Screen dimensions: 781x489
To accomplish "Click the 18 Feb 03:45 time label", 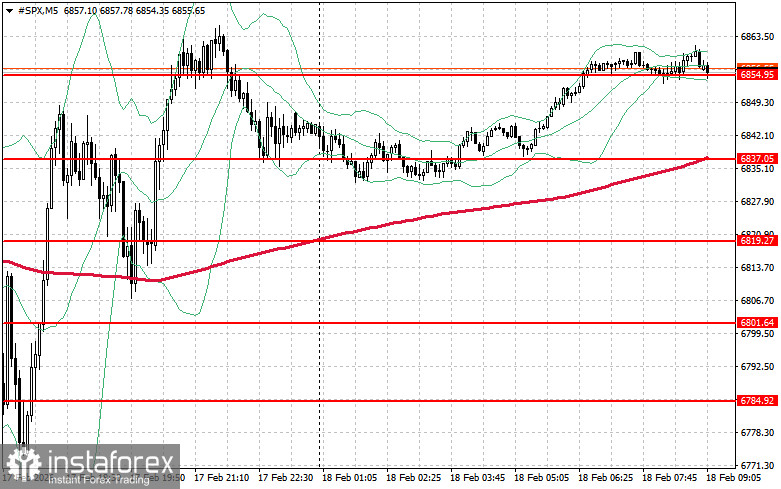I will 478,478.
